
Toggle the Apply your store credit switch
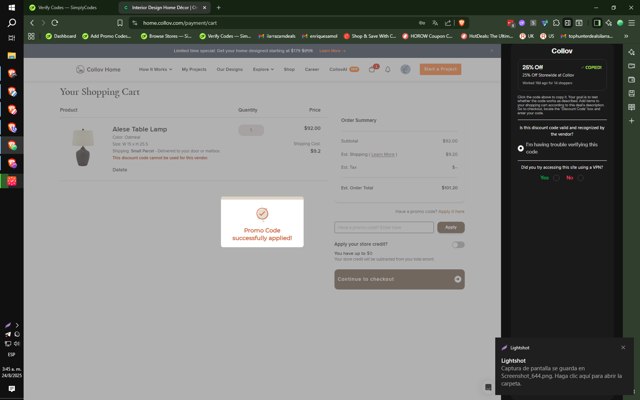click(x=458, y=244)
